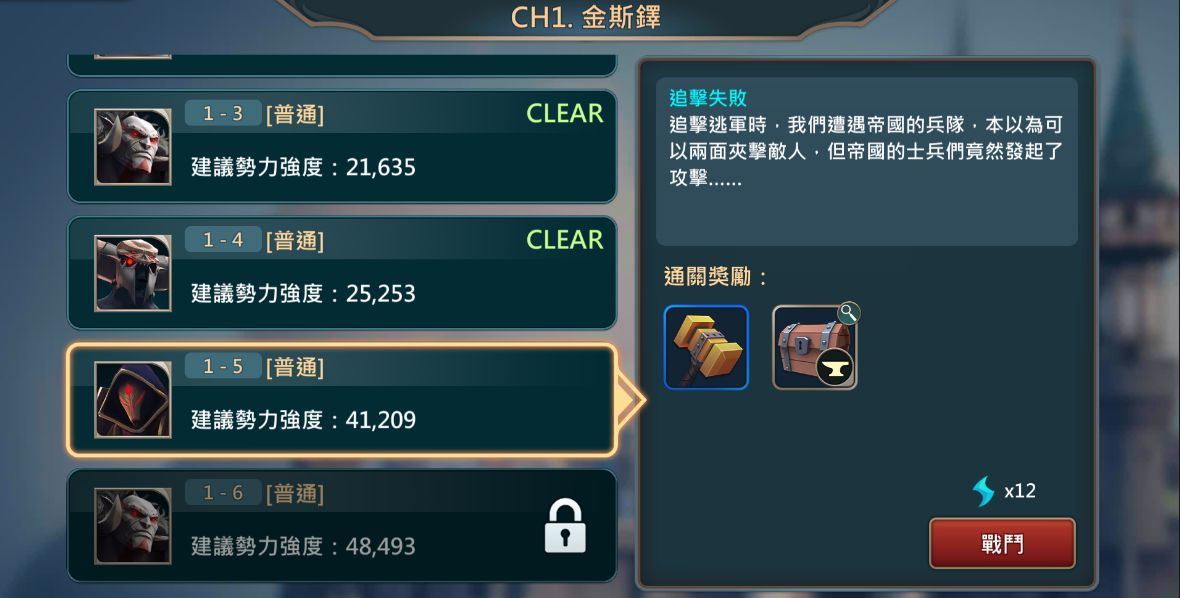Screen dimensions: 1180x598
Task: Click the skull-helmet enemy portrait for 1-4
Action: click(132, 273)
